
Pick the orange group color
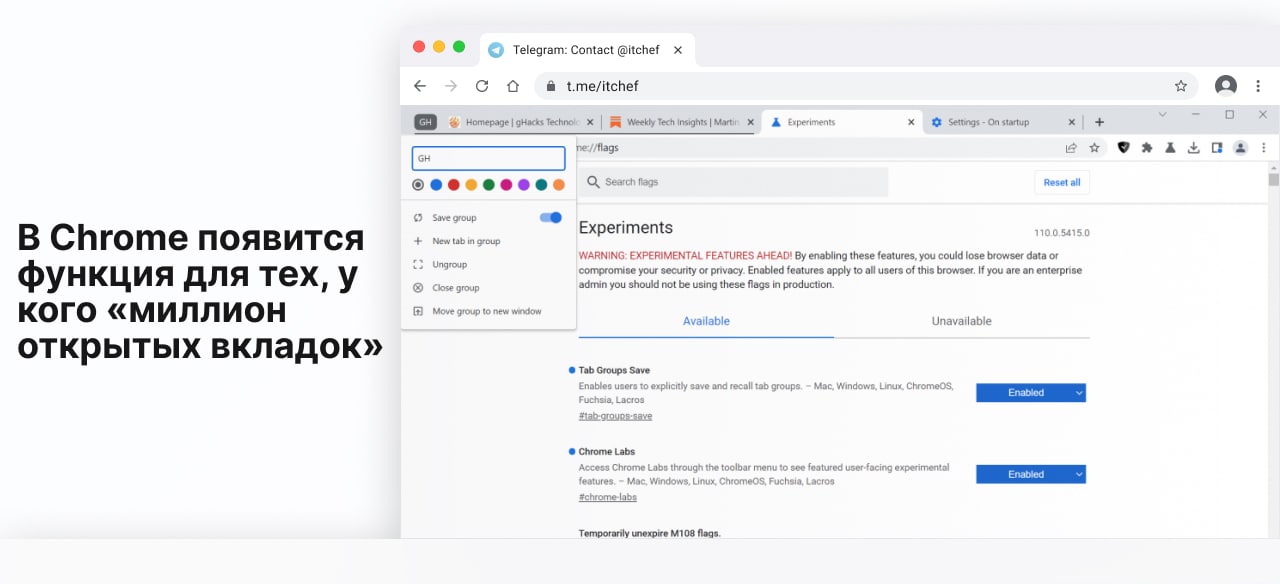point(558,184)
